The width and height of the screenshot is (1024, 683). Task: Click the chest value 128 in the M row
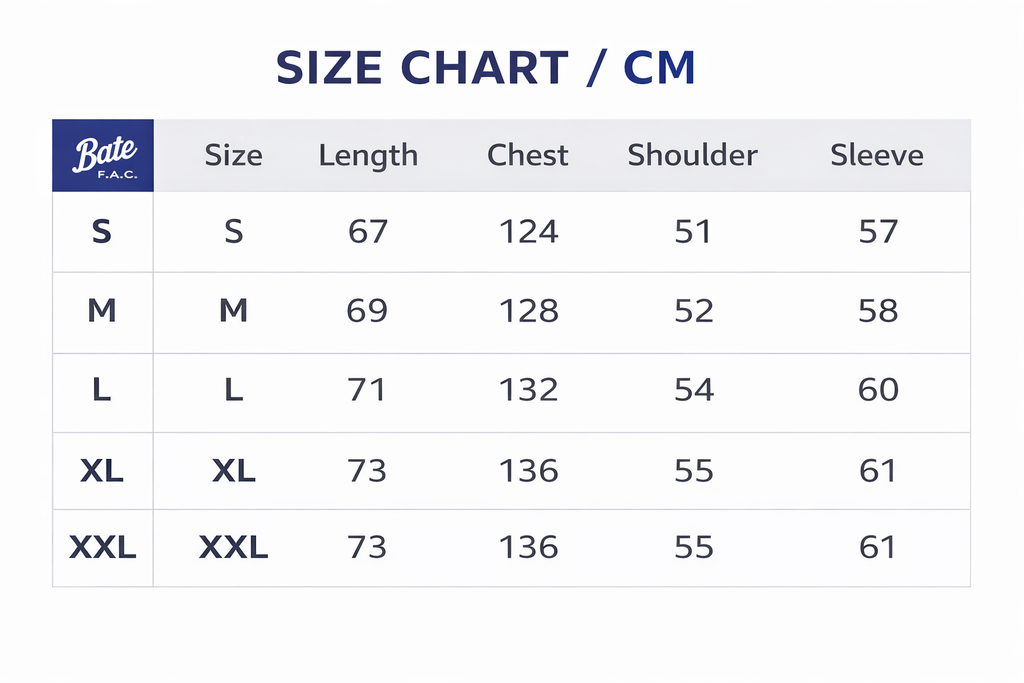tap(528, 311)
